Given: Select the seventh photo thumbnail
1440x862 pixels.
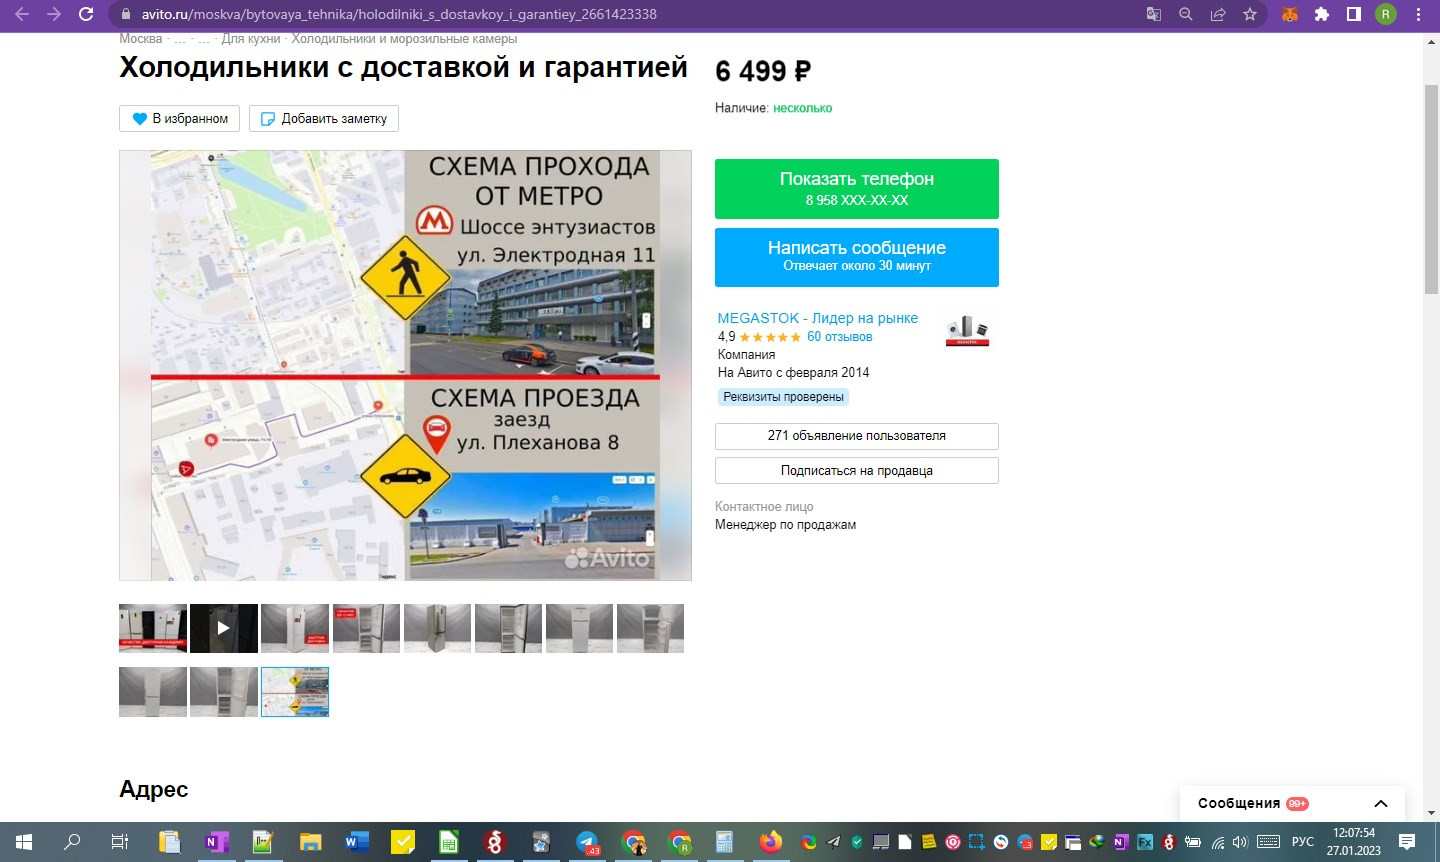Looking at the screenshot, I should click(x=579, y=628).
